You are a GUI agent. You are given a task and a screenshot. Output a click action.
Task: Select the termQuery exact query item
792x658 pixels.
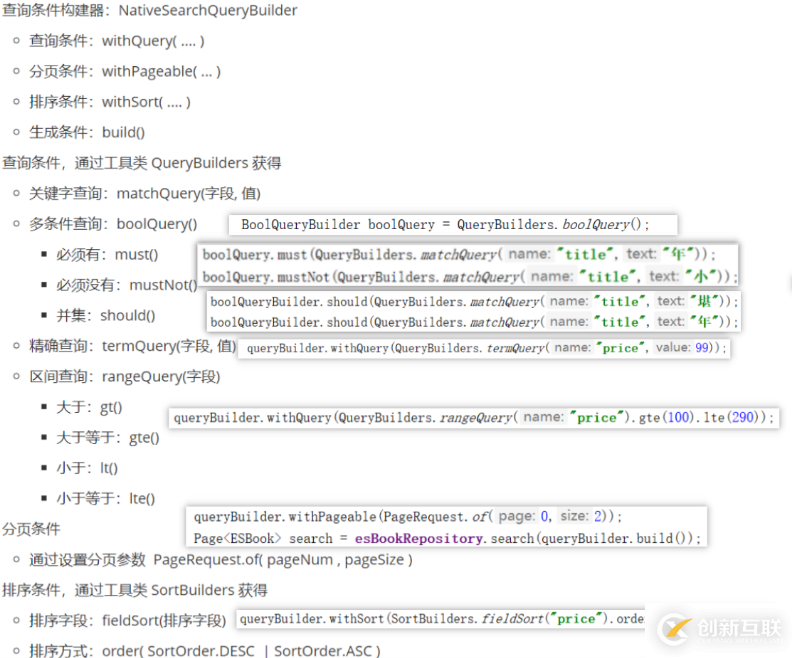point(133,346)
